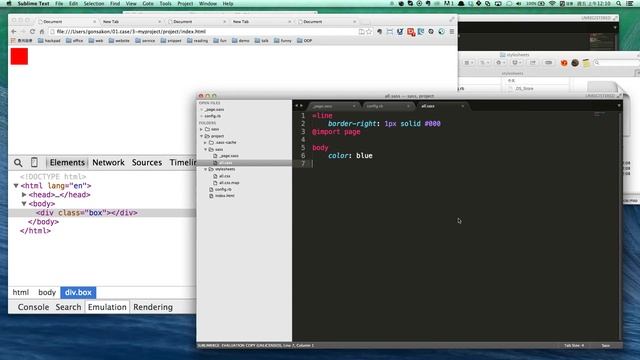Open Notification Center icon in menu bar

click(x=630, y=4)
